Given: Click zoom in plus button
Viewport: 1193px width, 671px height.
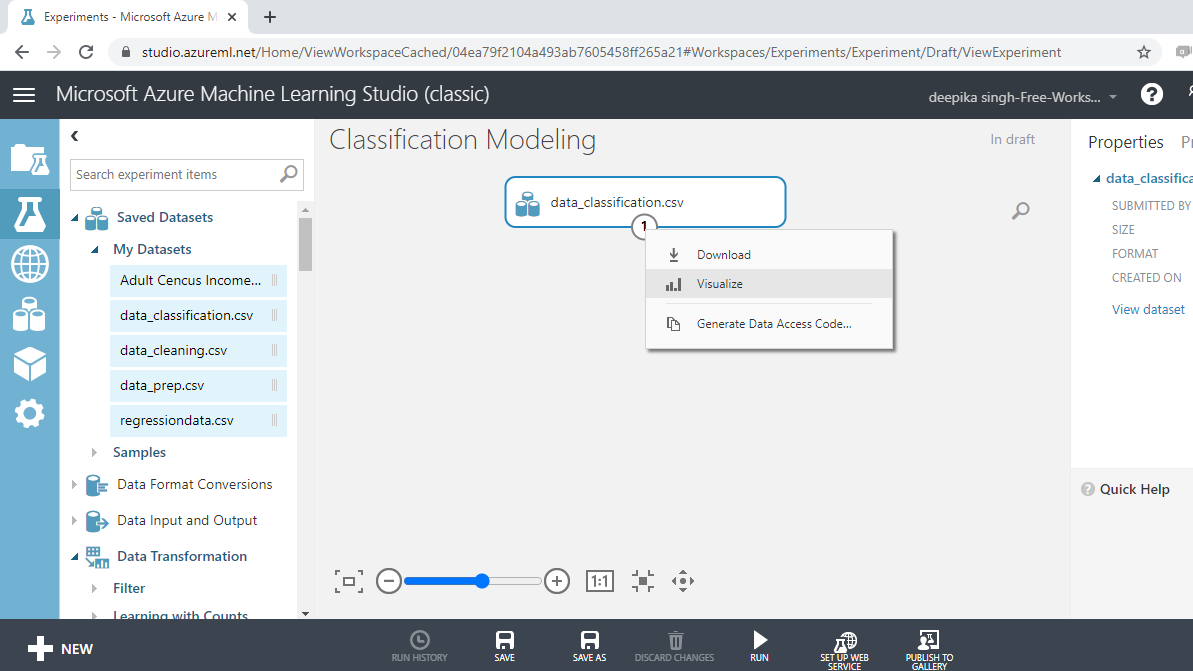Looking at the screenshot, I should click(x=557, y=581).
